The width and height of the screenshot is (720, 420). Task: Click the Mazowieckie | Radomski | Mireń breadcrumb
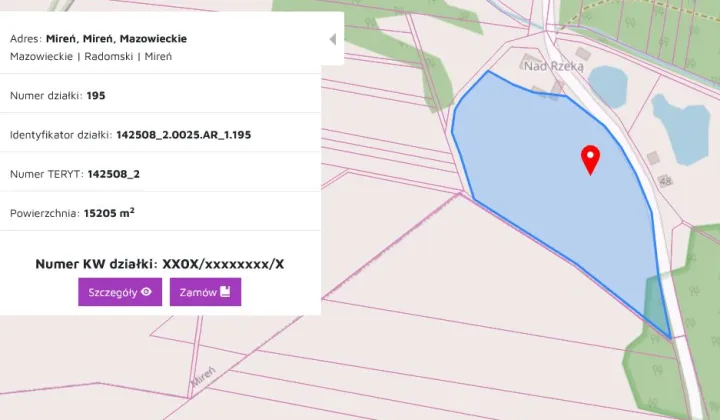(91, 56)
